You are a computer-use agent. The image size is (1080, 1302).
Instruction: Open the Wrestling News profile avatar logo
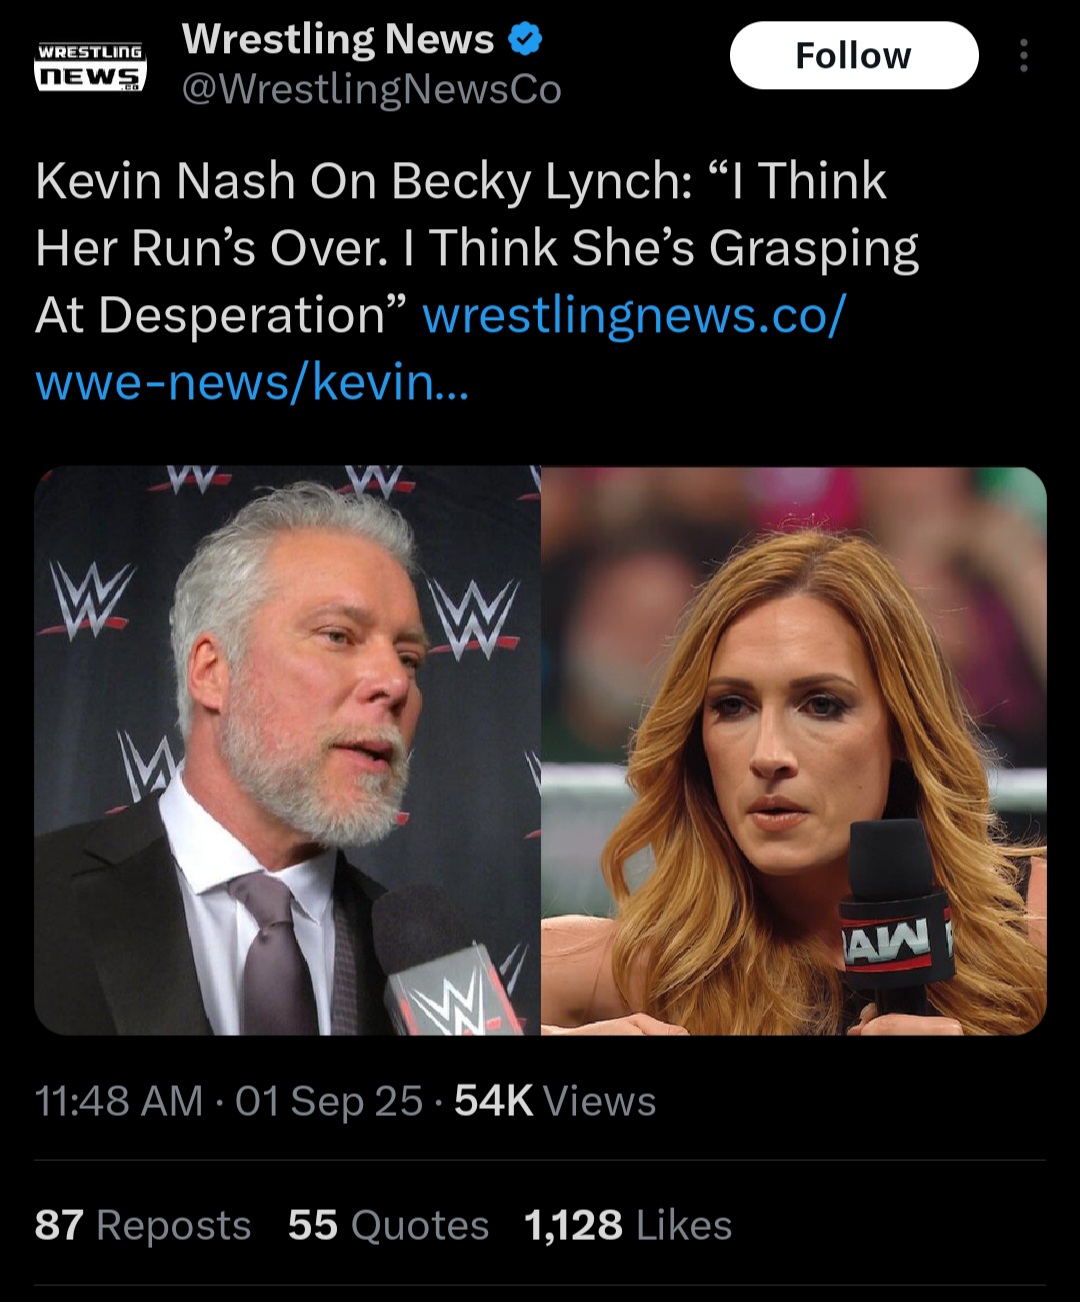tap(91, 66)
